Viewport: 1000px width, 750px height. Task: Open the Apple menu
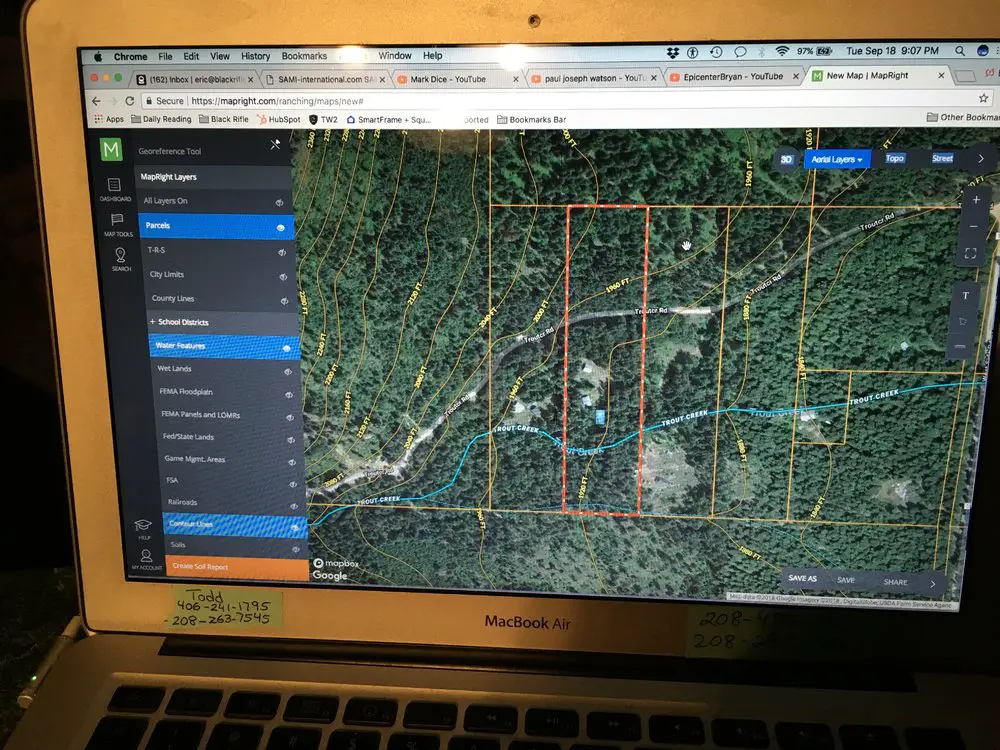pyautogui.click(x=98, y=57)
